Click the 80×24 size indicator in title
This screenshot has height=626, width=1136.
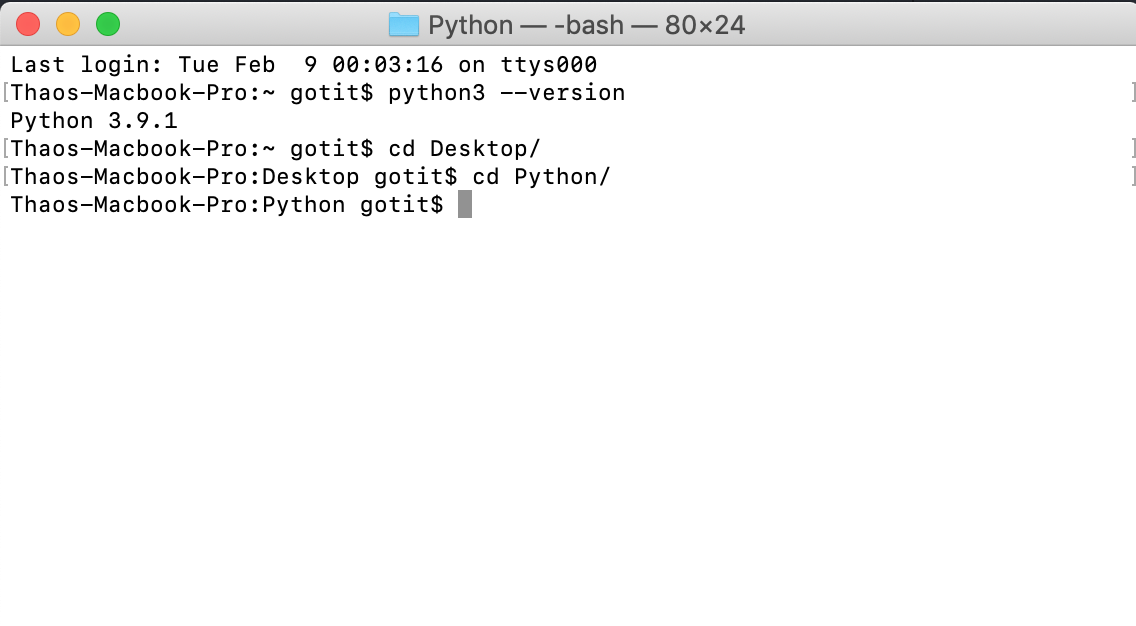tap(704, 25)
